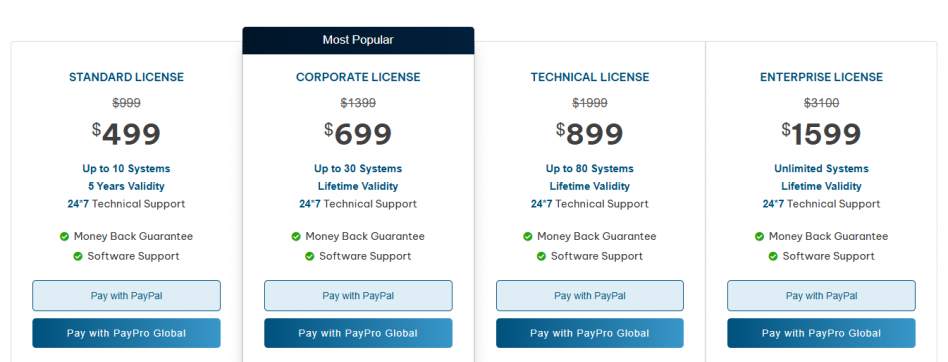948x362 pixels.
Task: Choose PayPal for the Corporate License
Action: pyautogui.click(x=358, y=296)
